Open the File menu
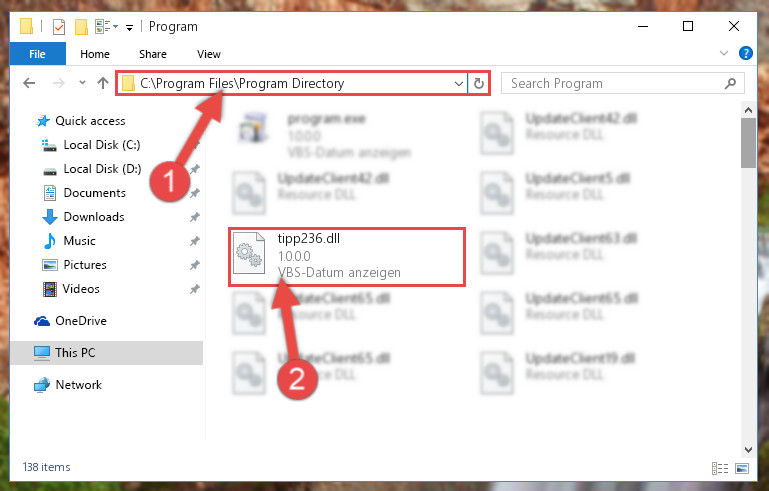 (37, 54)
